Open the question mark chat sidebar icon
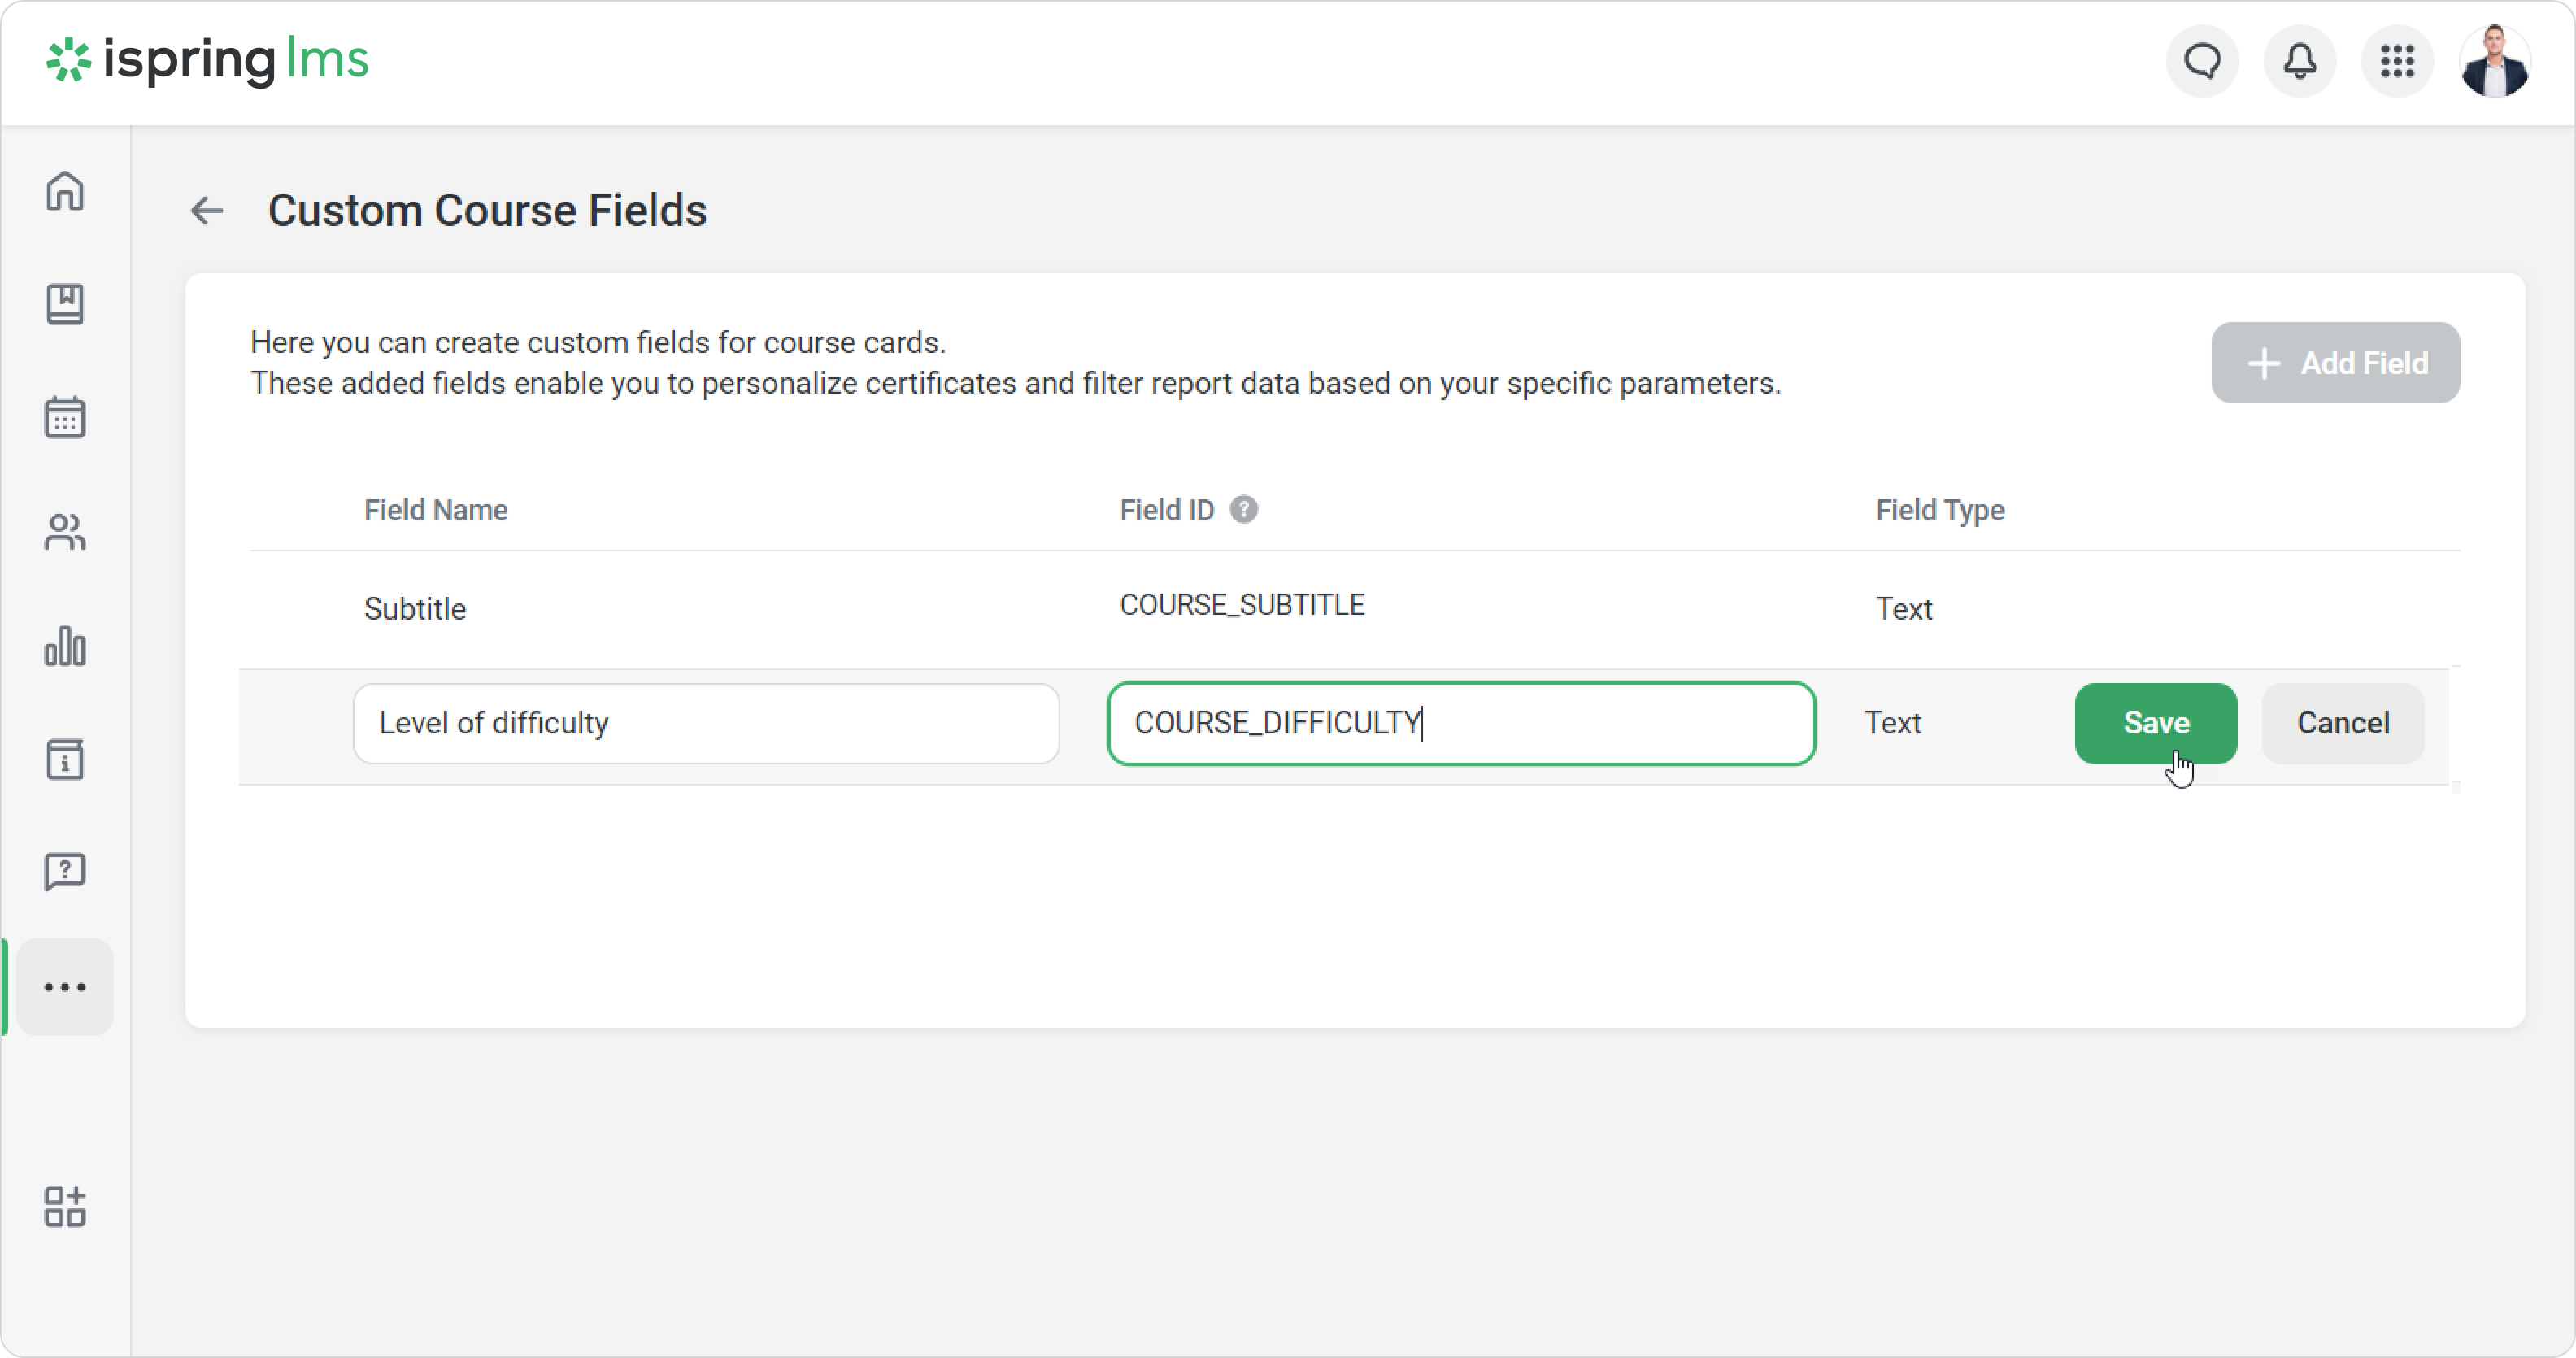The image size is (2576, 1358). pyautogui.click(x=65, y=872)
